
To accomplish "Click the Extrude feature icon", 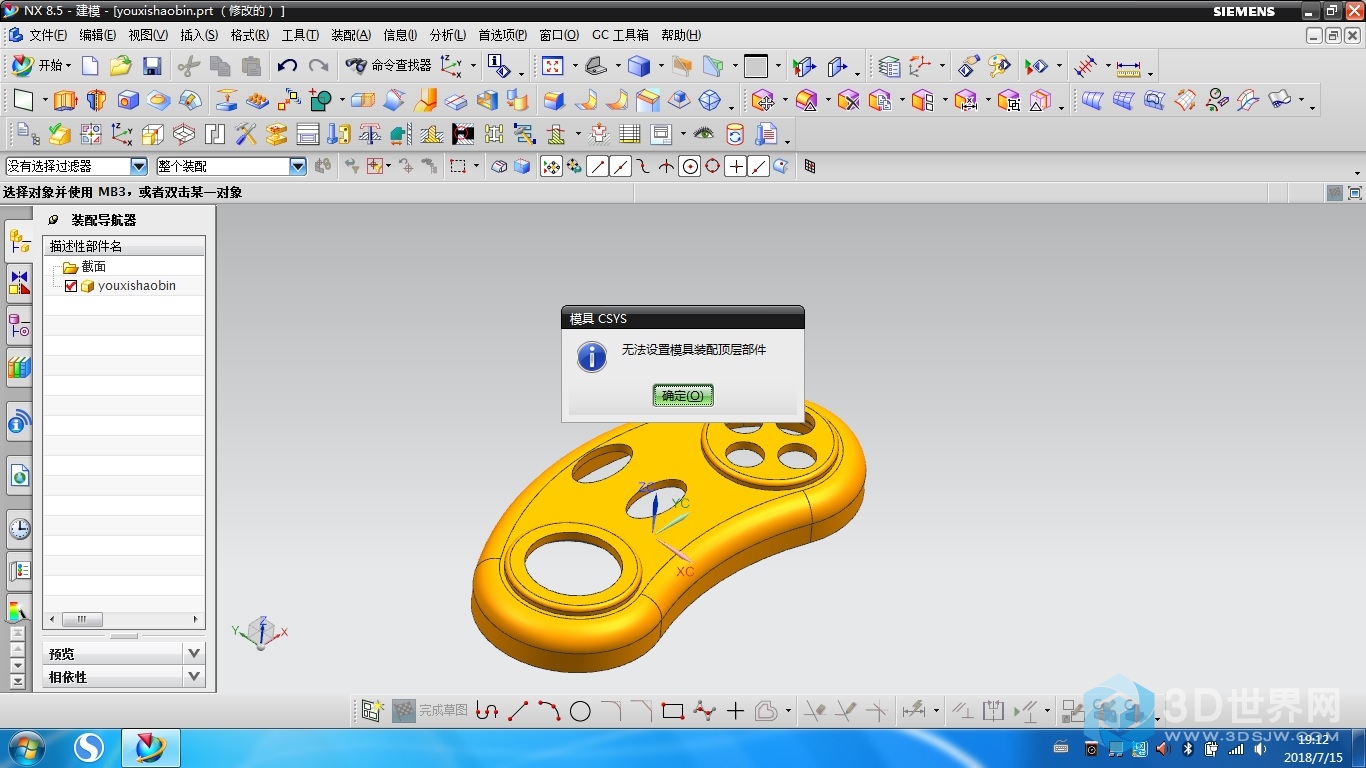I will [65, 100].
